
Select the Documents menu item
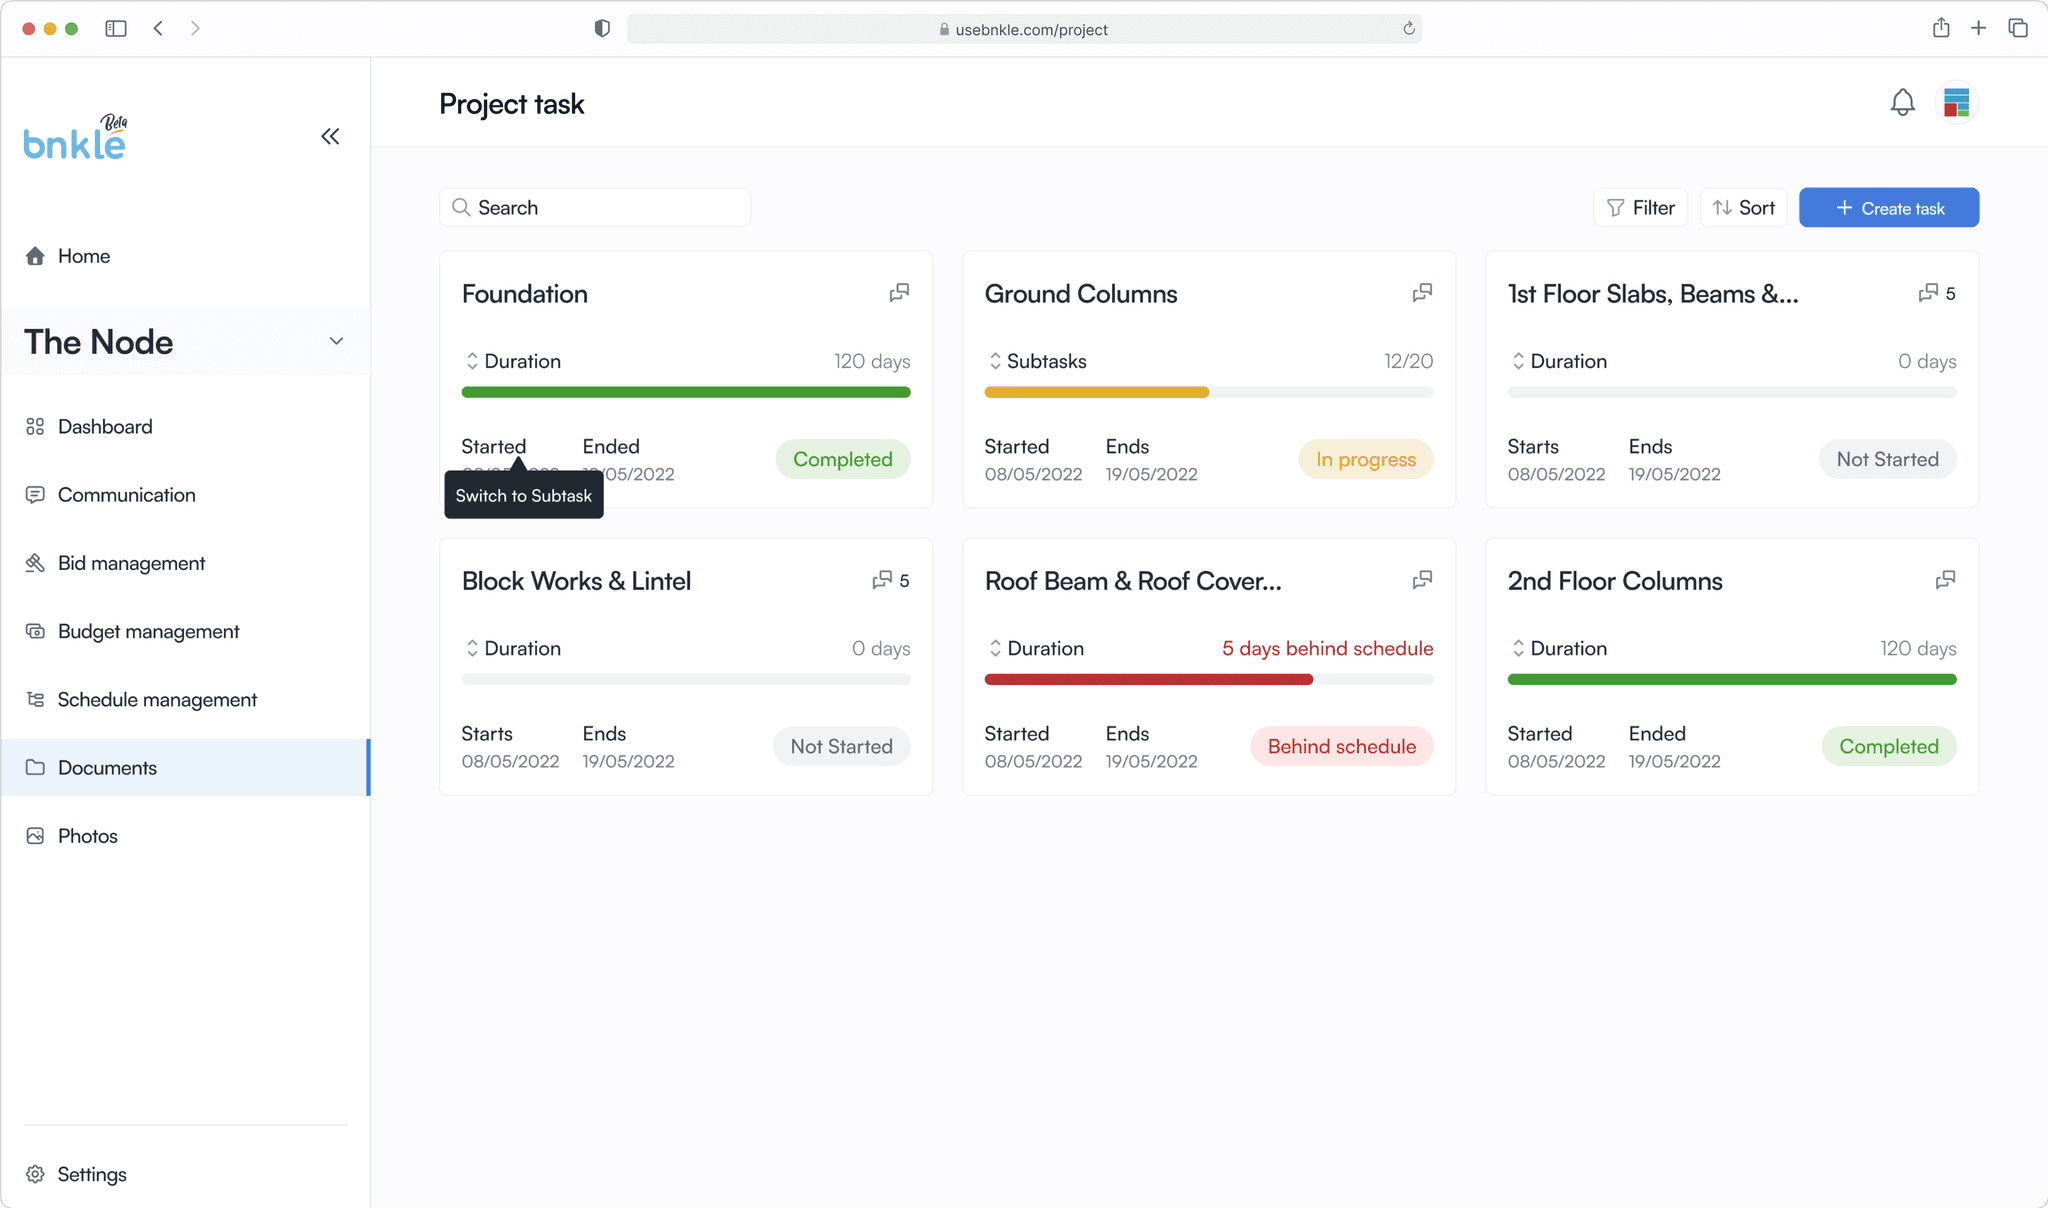click(x=186, y=767)
